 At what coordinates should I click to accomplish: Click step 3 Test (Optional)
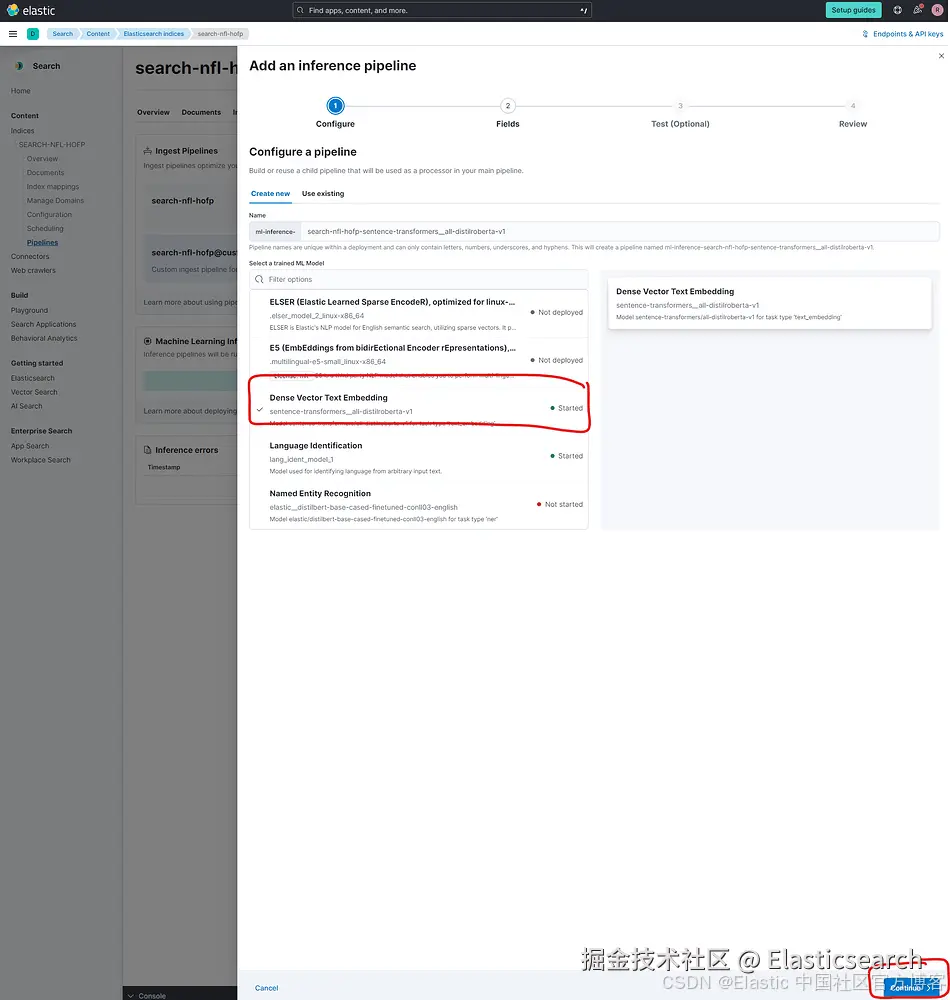pyautogui.click(x=680, y=114)
